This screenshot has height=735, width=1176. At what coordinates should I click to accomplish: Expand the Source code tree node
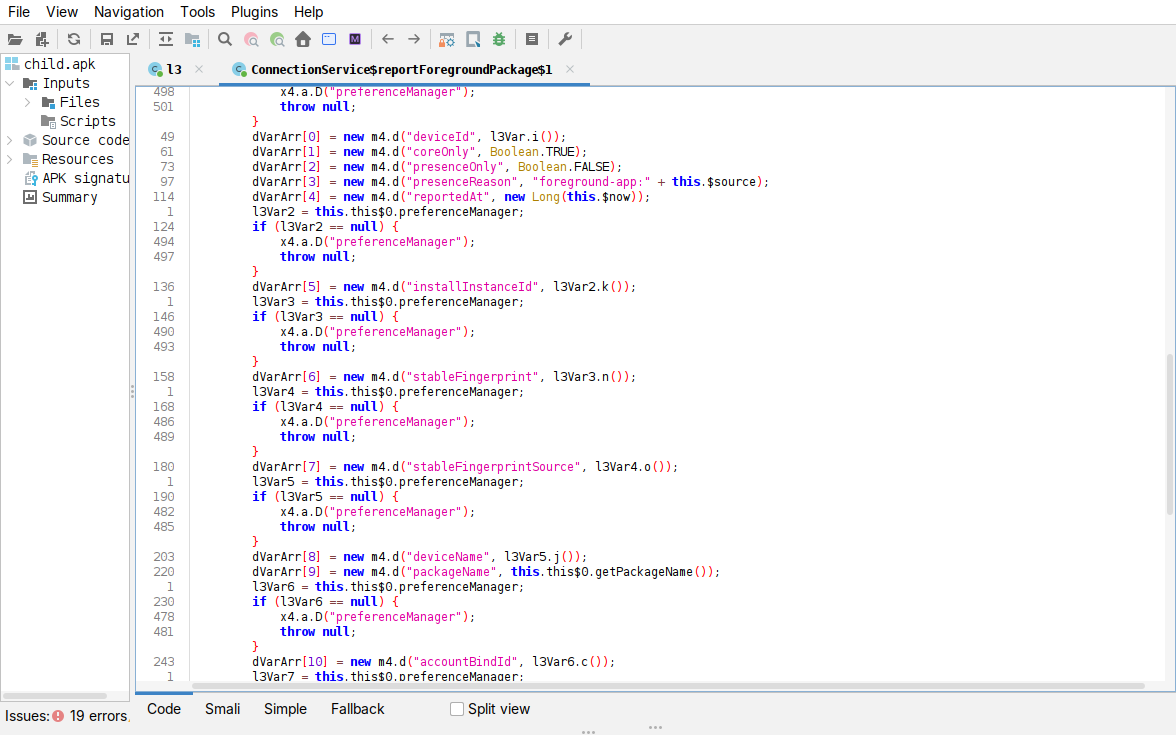(x=10, y=140)
